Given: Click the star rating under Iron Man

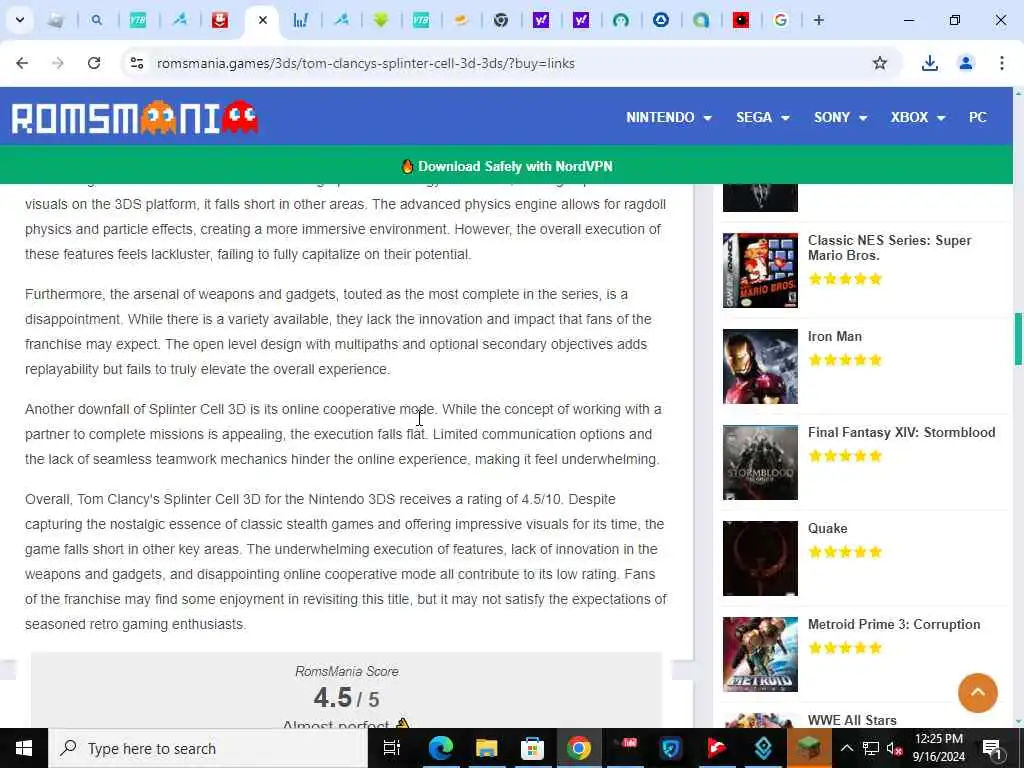Looking at the screenshot, I should (x=845, y=360).
